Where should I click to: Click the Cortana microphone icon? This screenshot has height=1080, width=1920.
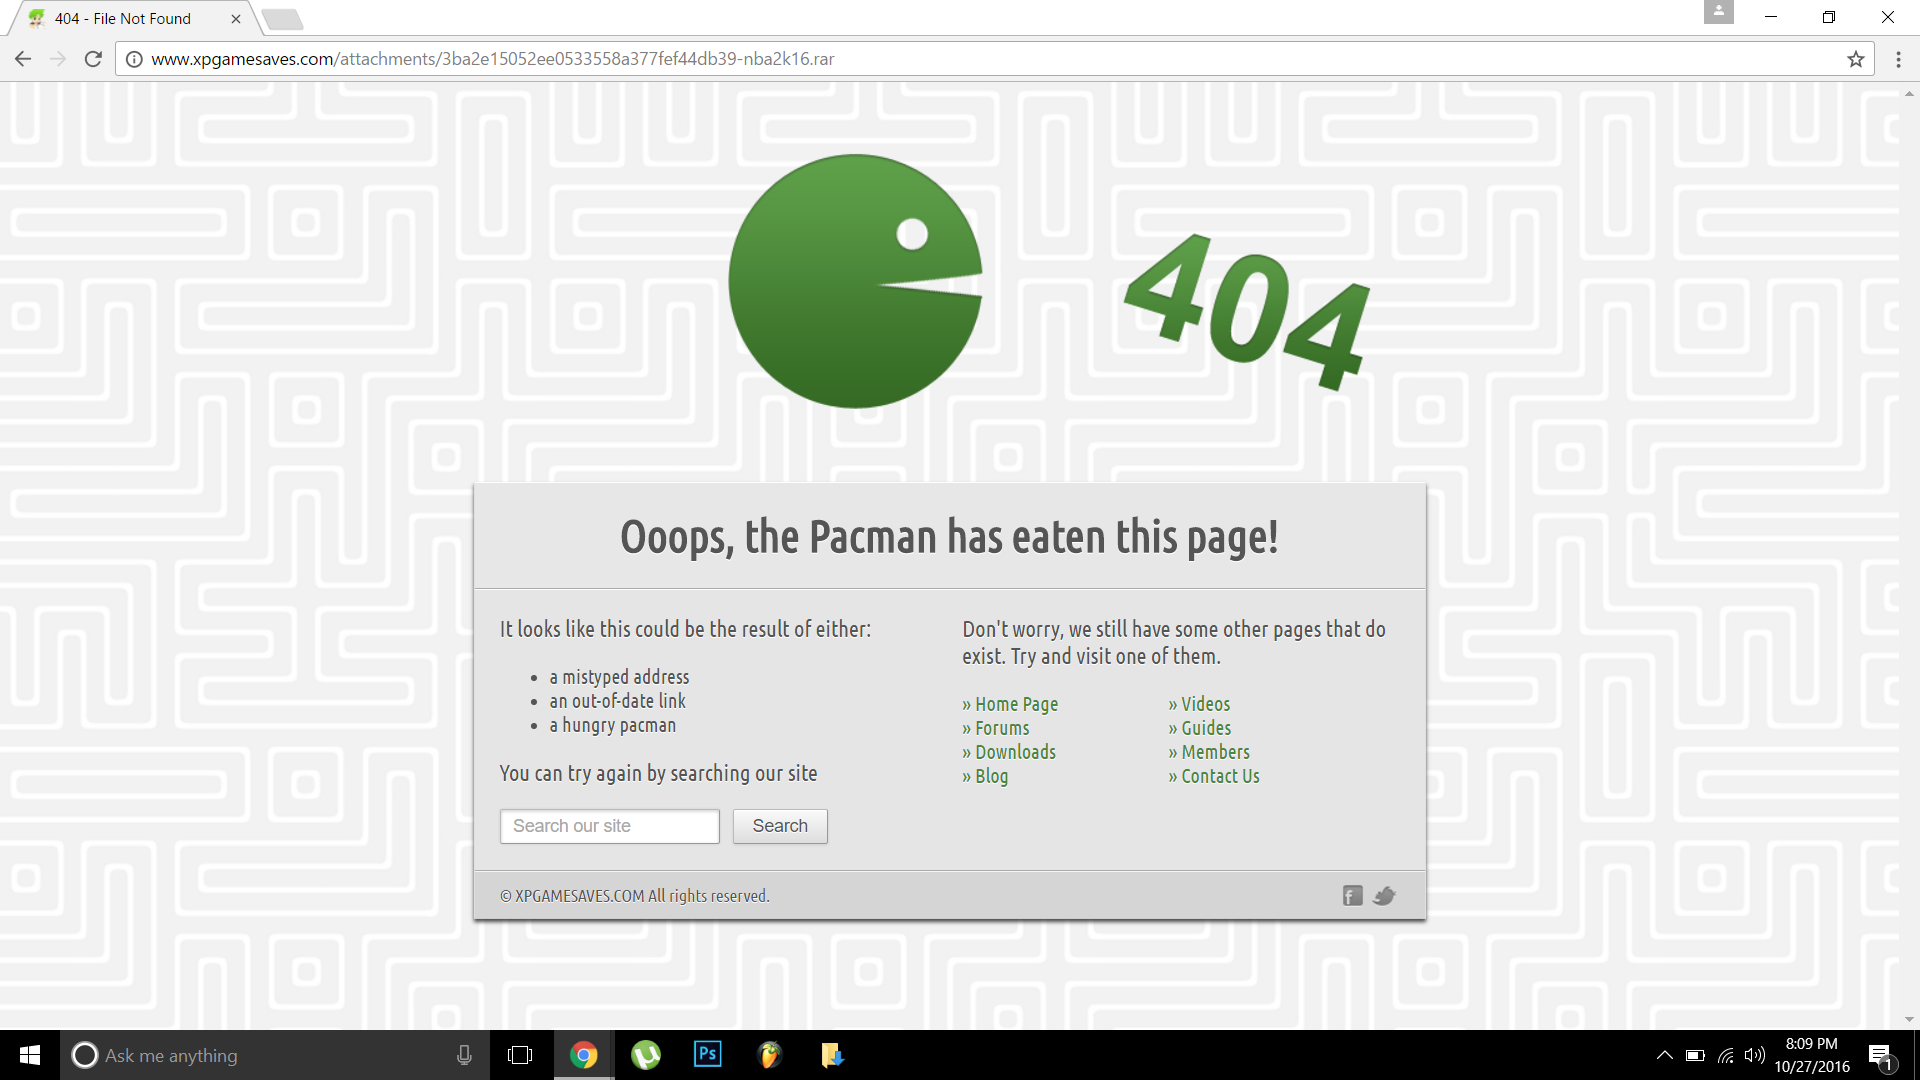tap(464, 1055)
